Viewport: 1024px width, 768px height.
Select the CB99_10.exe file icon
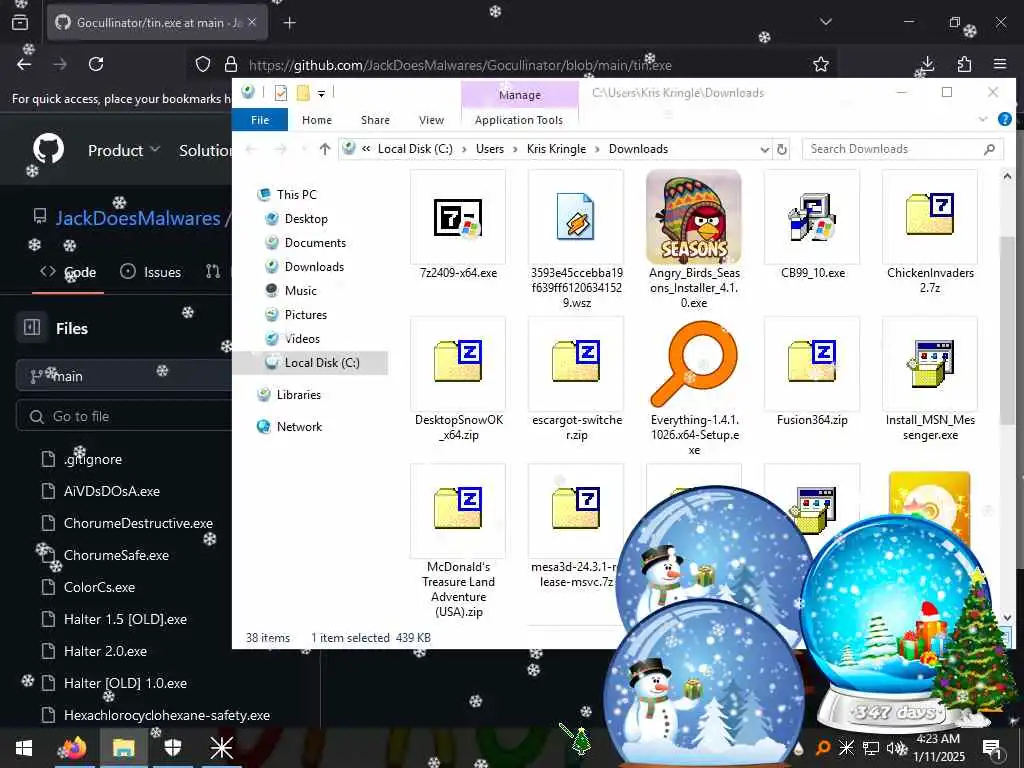tap(812, 217)
